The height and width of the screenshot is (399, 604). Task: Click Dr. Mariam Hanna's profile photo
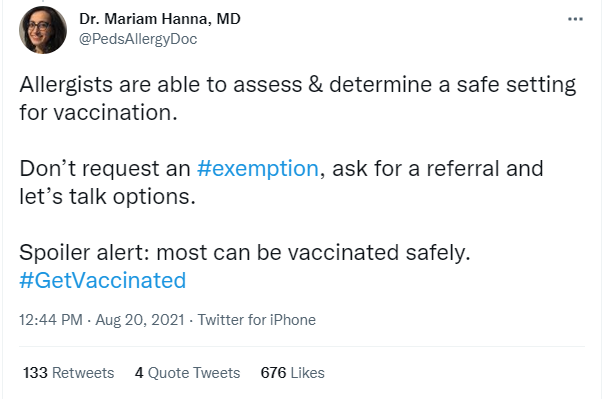coord(43,30)
